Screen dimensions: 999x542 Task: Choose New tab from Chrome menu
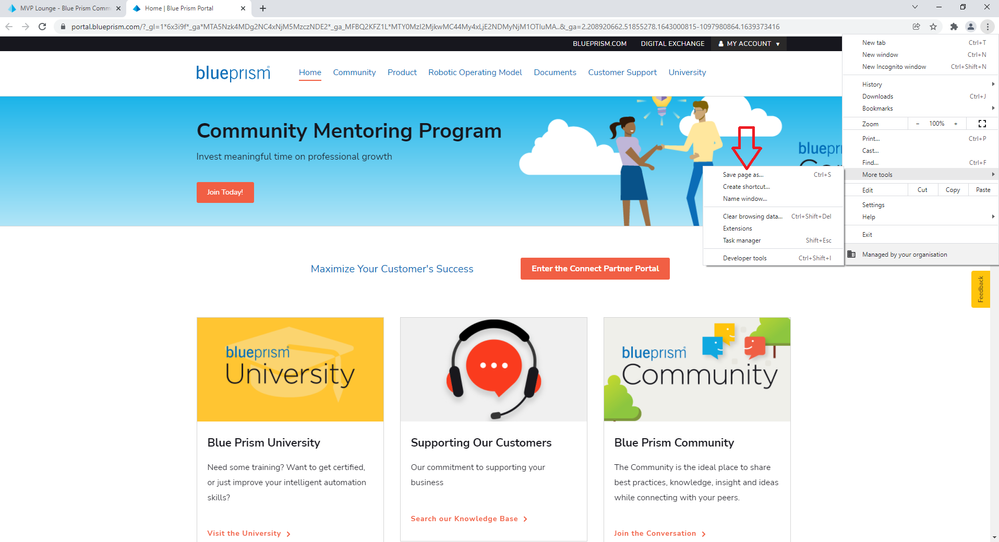tap(920, 43)
